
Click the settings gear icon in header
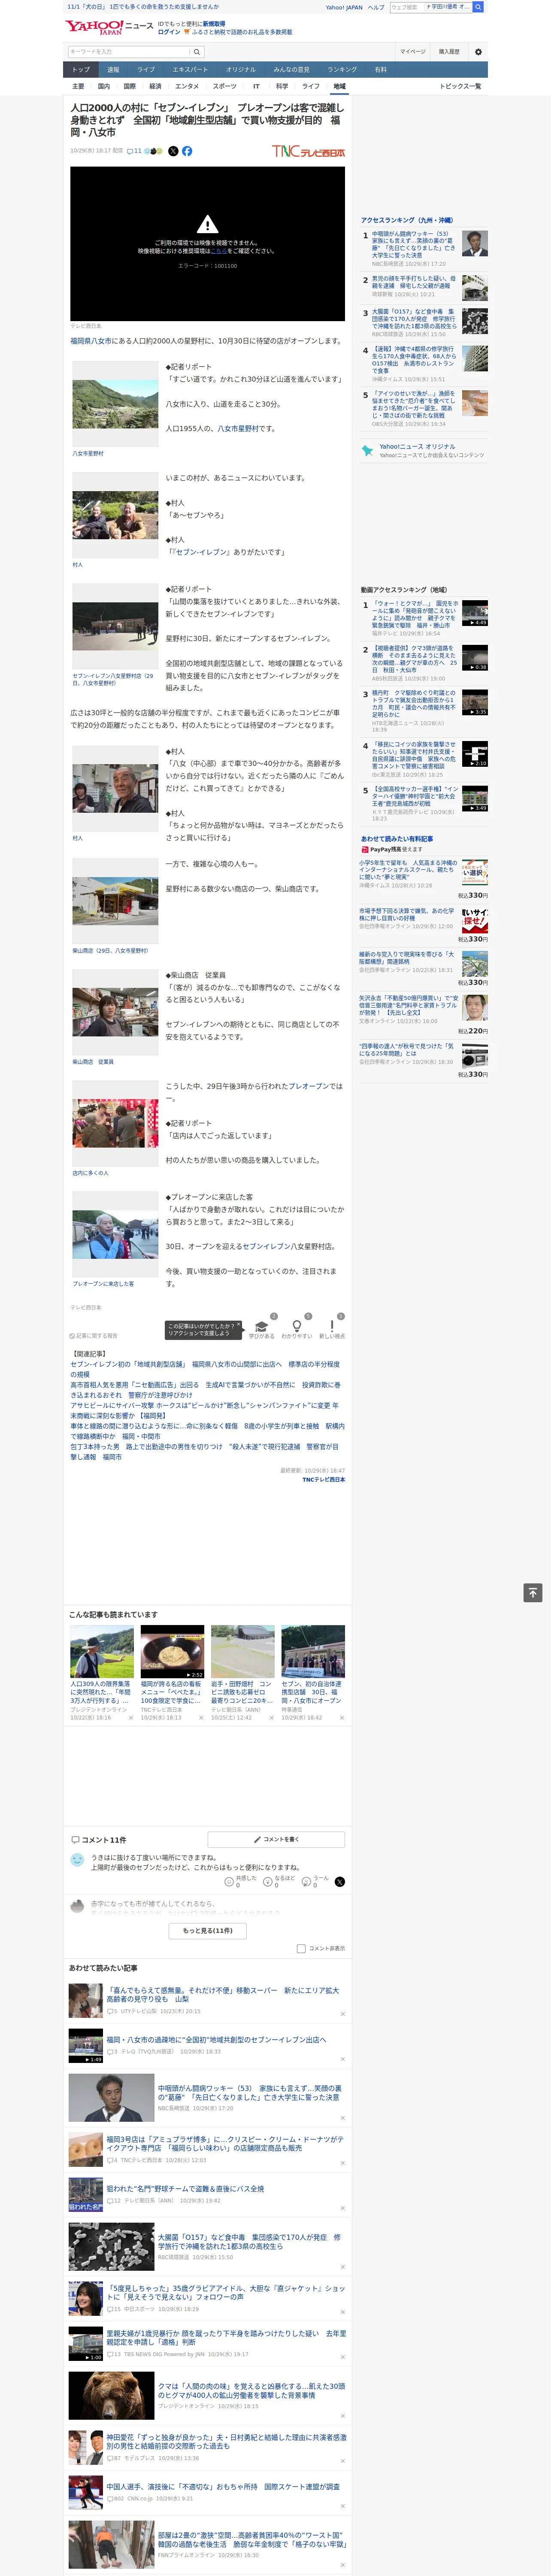478,51
